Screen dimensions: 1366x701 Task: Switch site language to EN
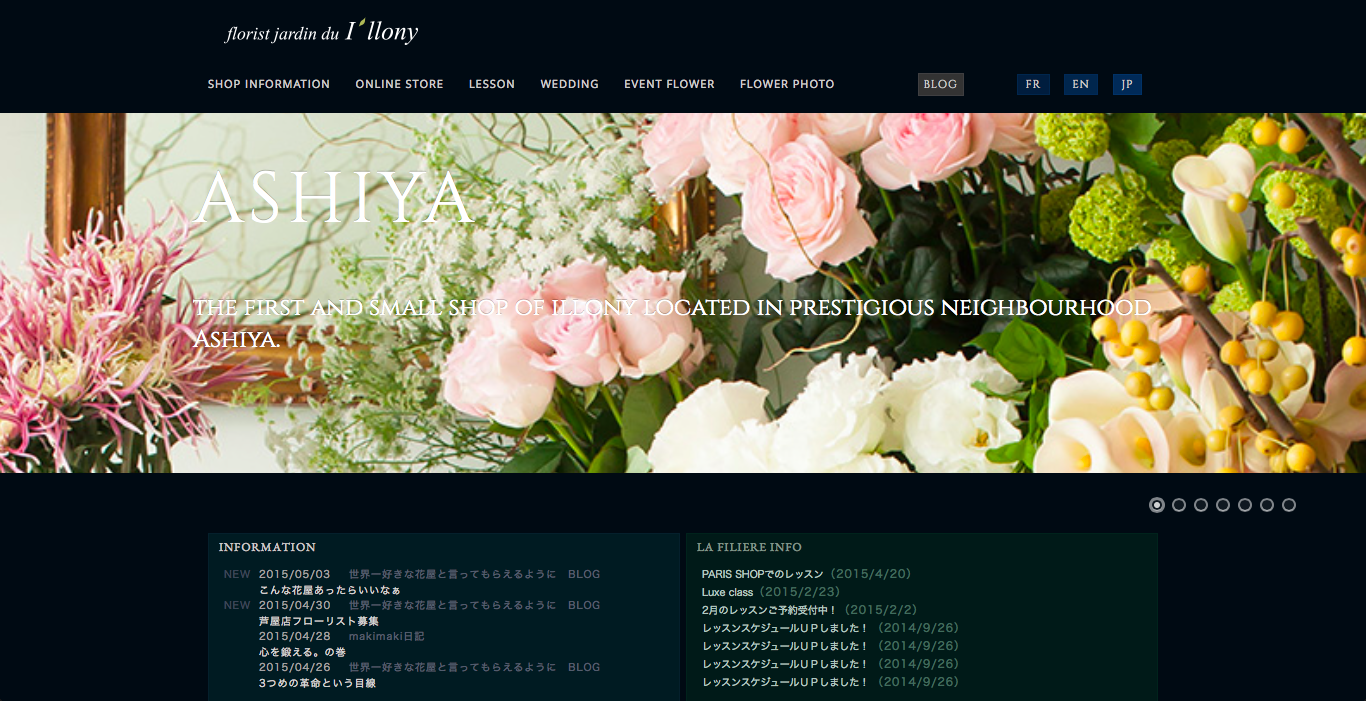(x=1080, y=84)
